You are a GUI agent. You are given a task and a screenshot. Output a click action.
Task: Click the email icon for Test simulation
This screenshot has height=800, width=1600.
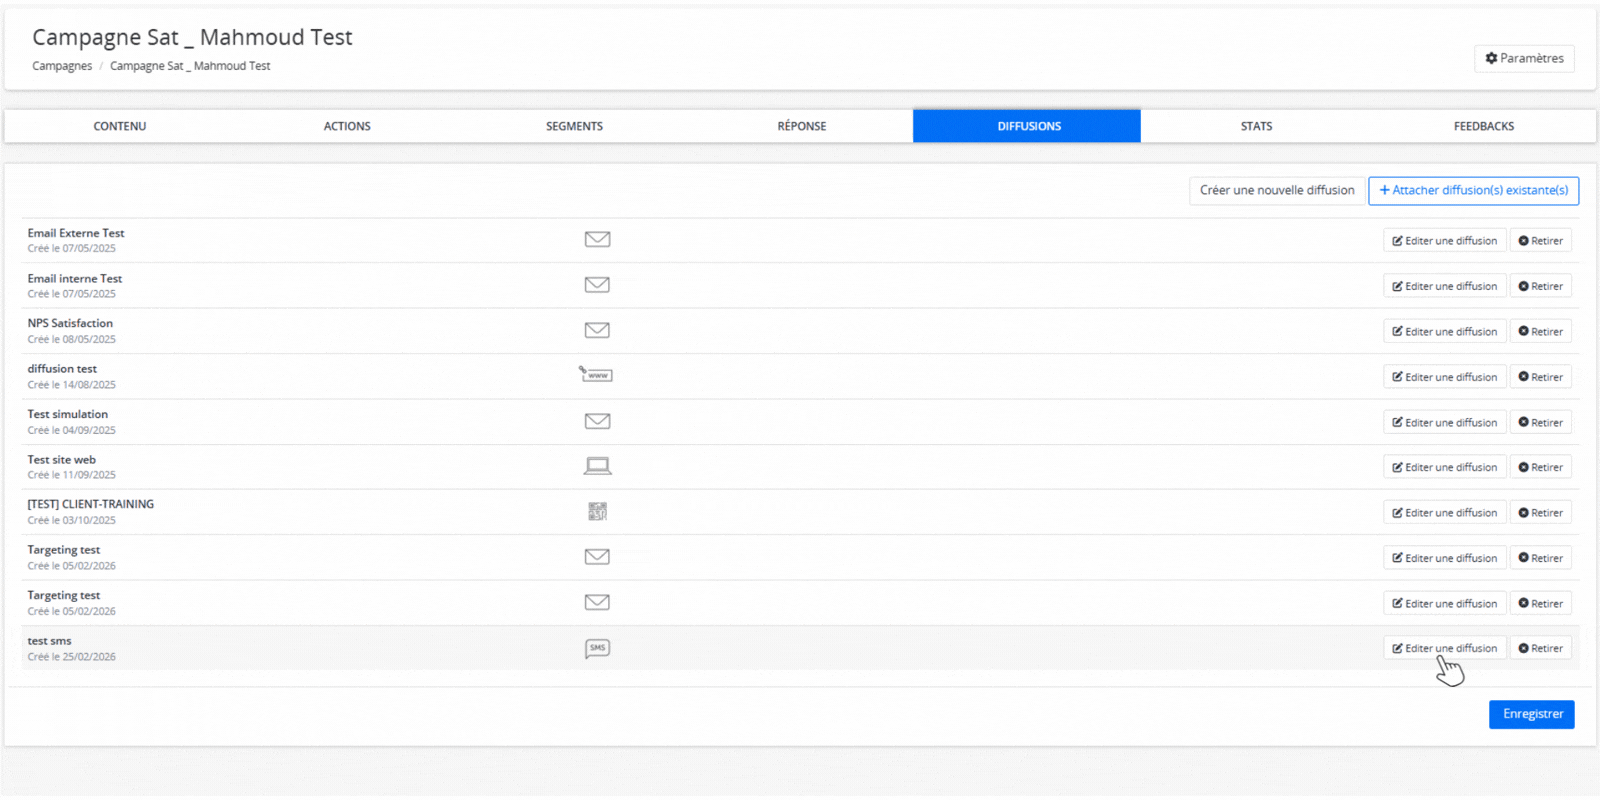tap(597, 421)
